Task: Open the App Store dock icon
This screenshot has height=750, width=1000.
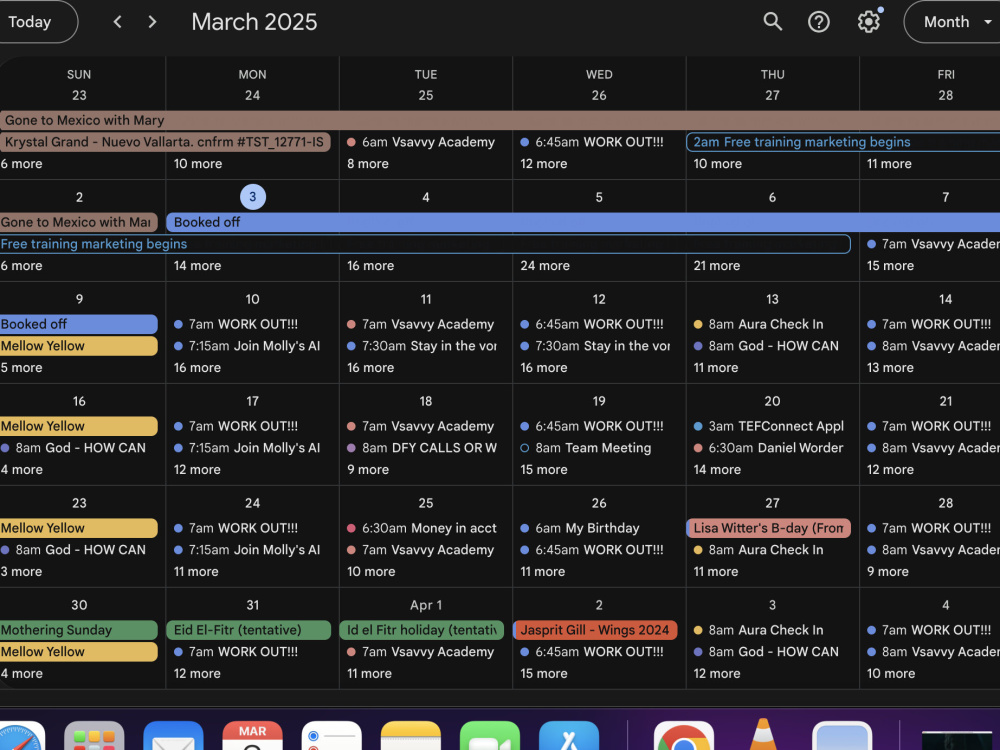Action: coord(569,737)
